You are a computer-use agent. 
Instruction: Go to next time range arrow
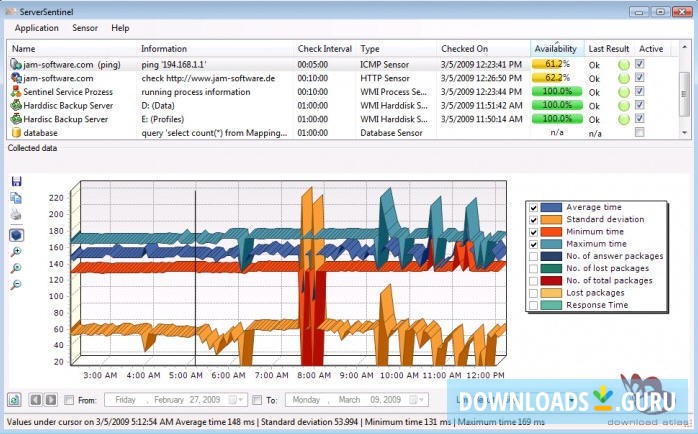pos(51,399)
